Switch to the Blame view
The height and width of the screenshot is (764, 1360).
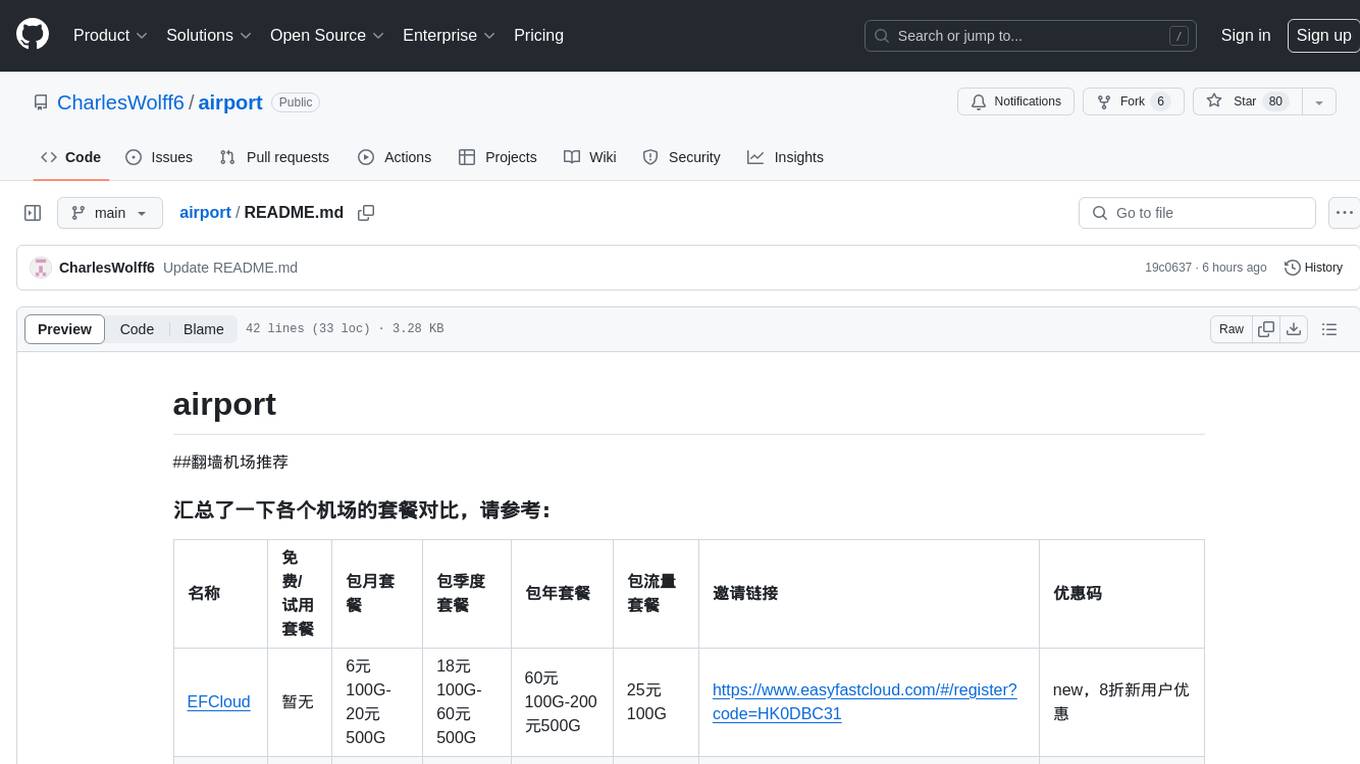pos(203,329)
